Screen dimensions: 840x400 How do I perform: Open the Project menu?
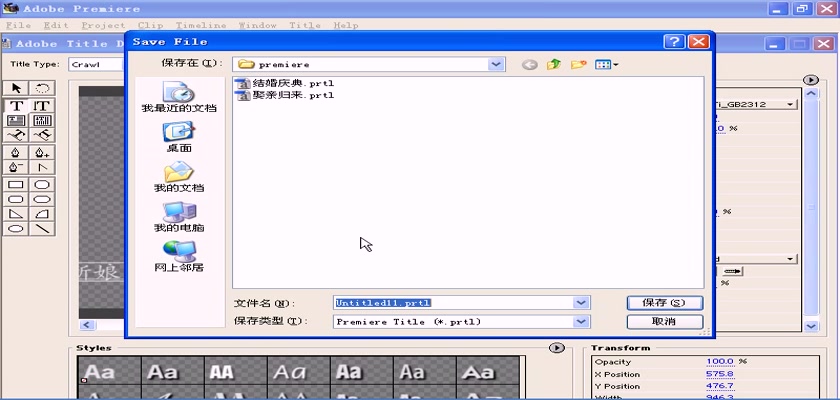click(x=103, y=25)
